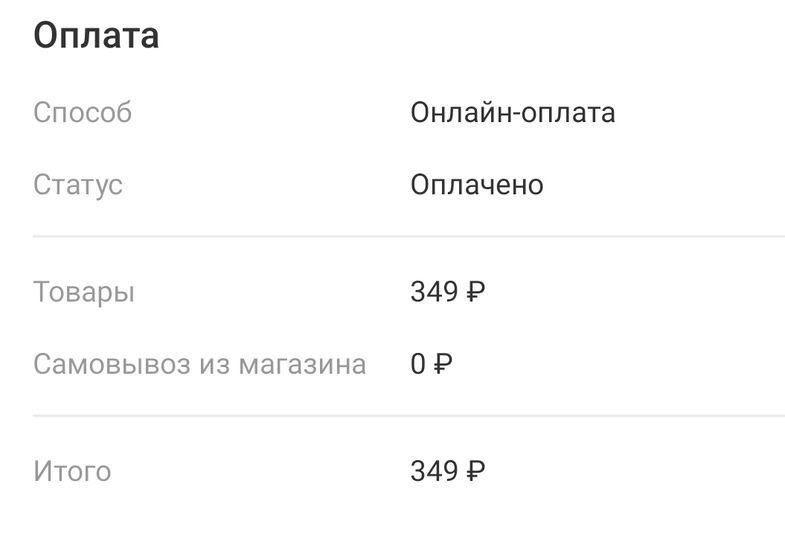Click the digit 9 in Итого amount
The image size is (785, 545).
450,471
